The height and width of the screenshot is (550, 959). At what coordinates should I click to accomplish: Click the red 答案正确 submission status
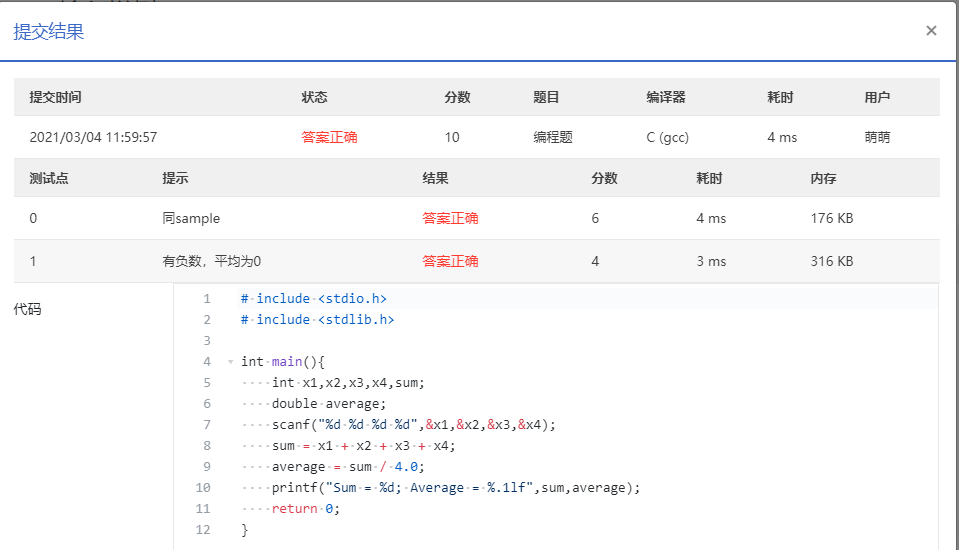(x=329, y=137)
